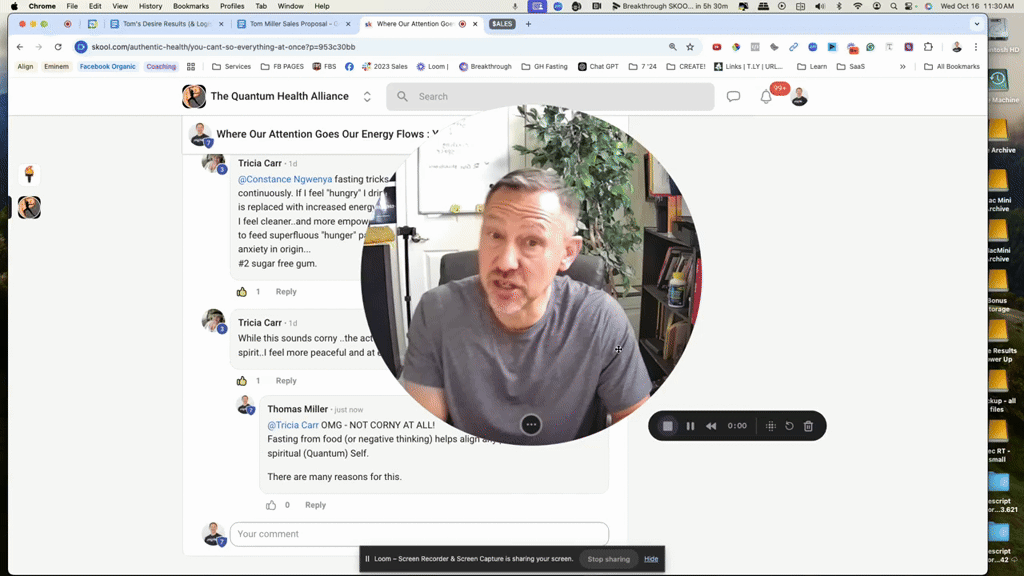1024x576 pixels.
Task: Open a new tab with plus button
Action: tap(528, 24)
